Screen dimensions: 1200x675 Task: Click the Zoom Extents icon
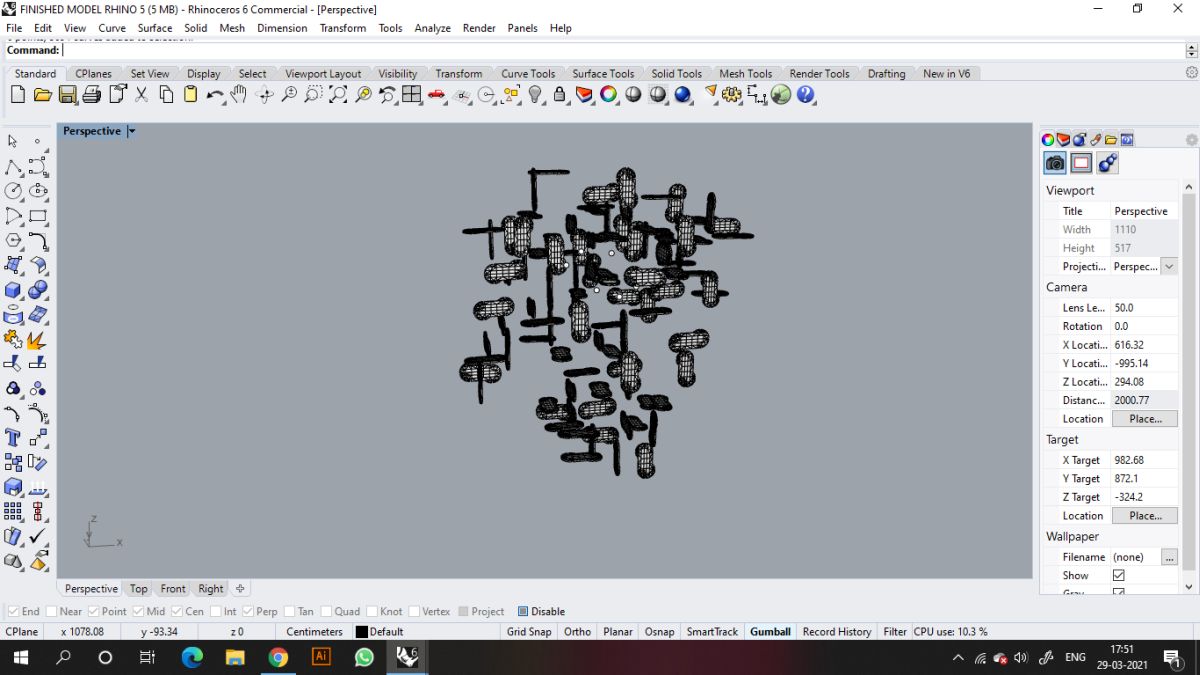[x=338, y=95]
